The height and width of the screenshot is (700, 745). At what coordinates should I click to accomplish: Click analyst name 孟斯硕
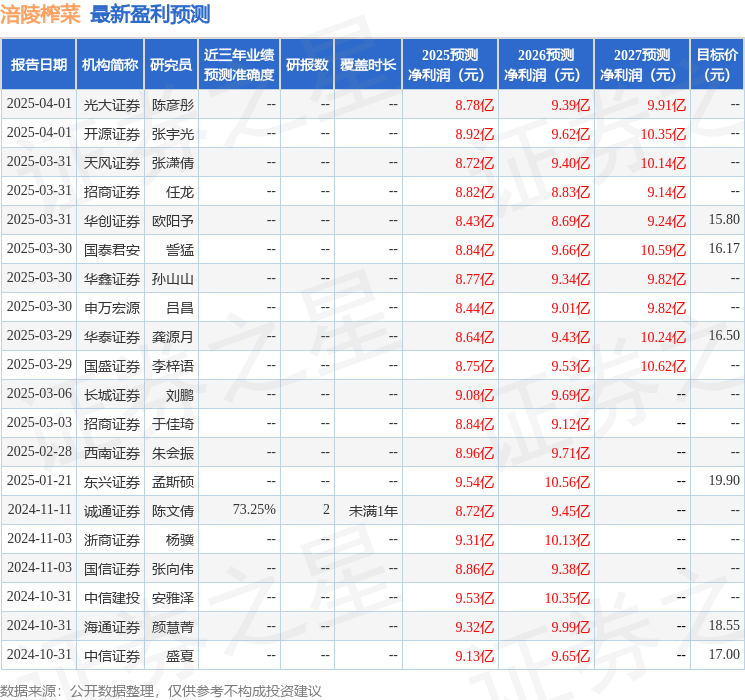point(172,482)
